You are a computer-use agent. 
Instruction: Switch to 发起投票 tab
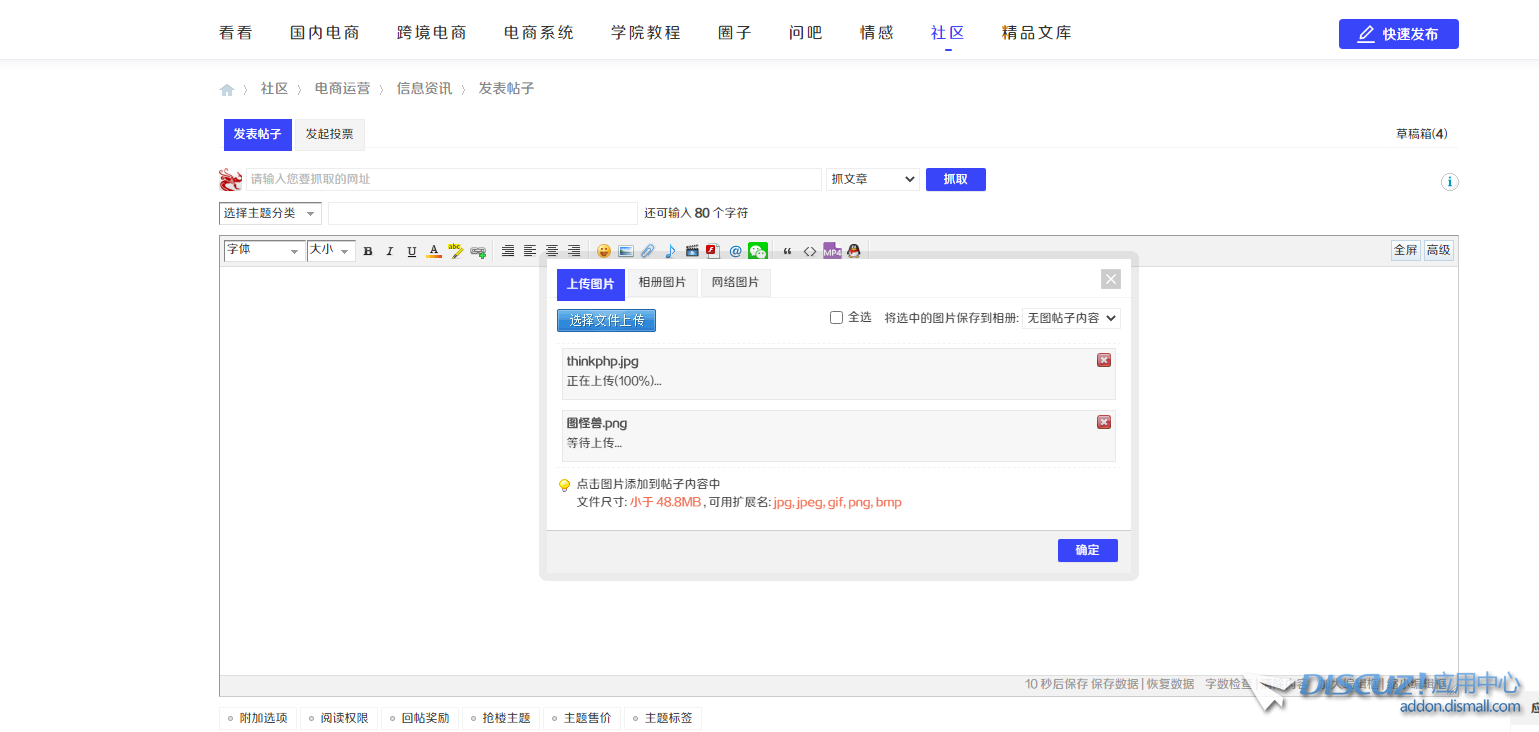pos(329,134)
